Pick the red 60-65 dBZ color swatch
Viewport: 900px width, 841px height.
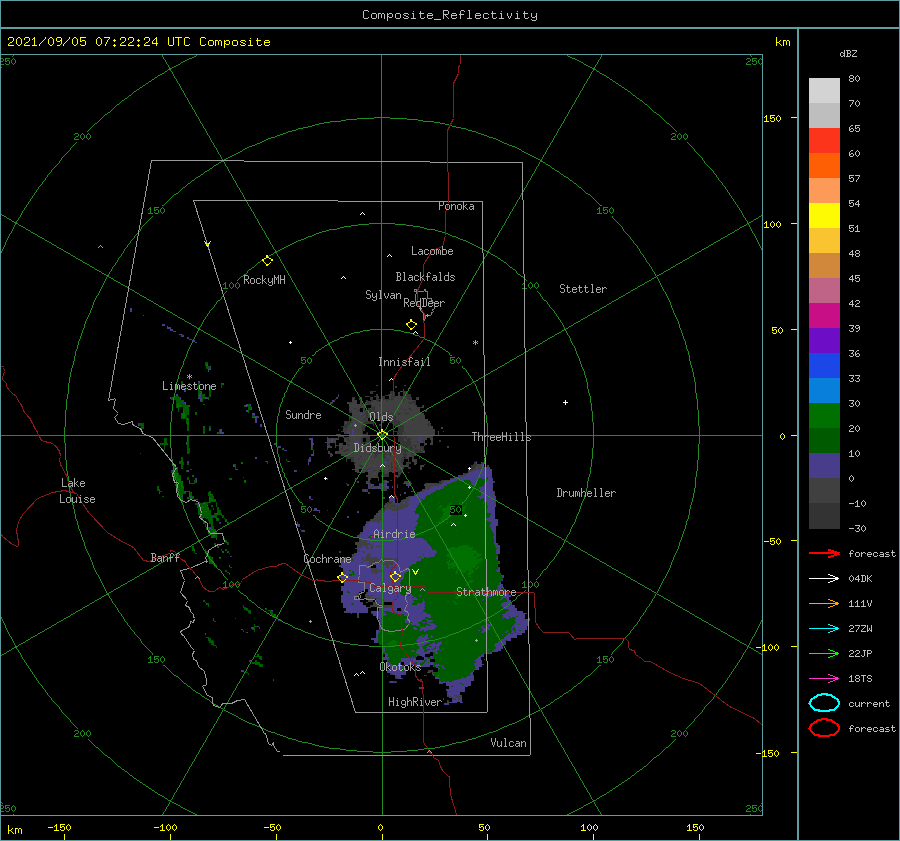click(x=824, y=140)
